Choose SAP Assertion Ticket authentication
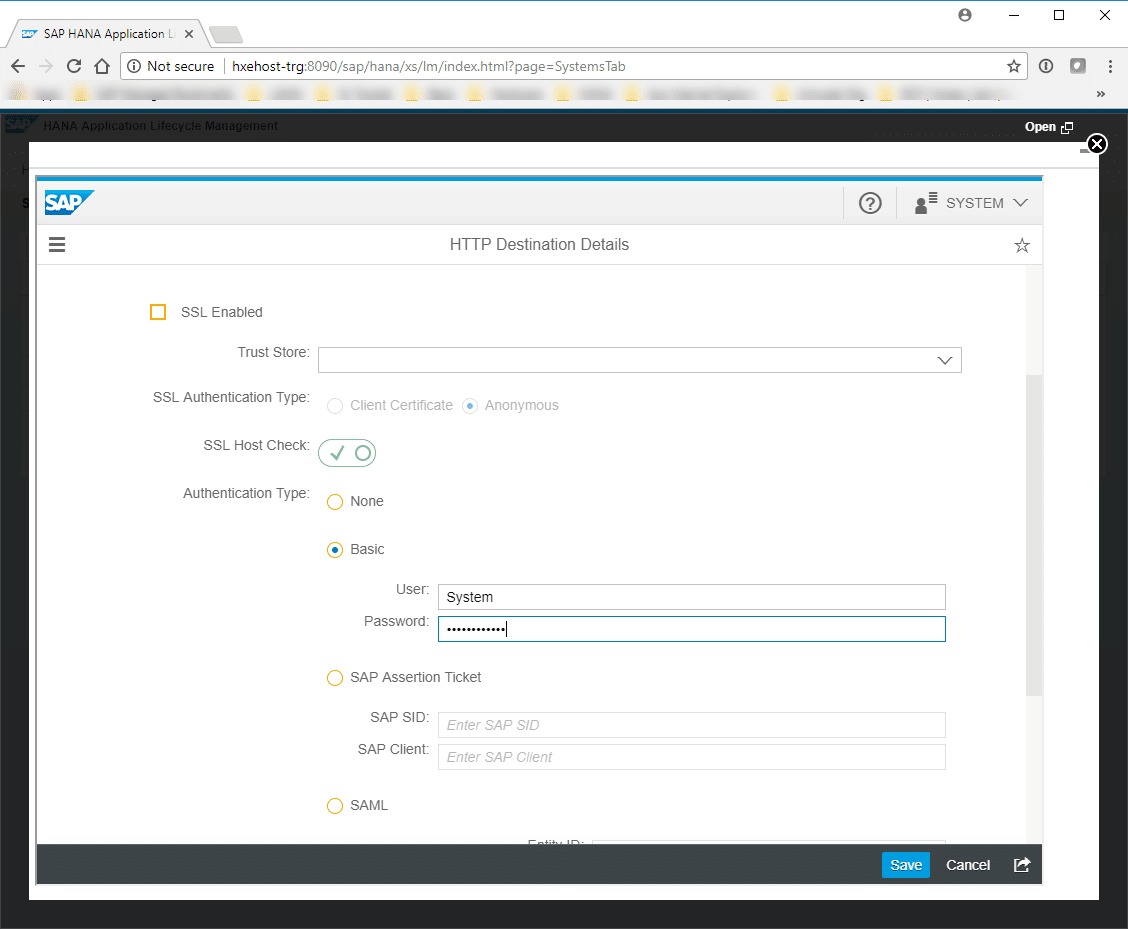 (335, 678)
